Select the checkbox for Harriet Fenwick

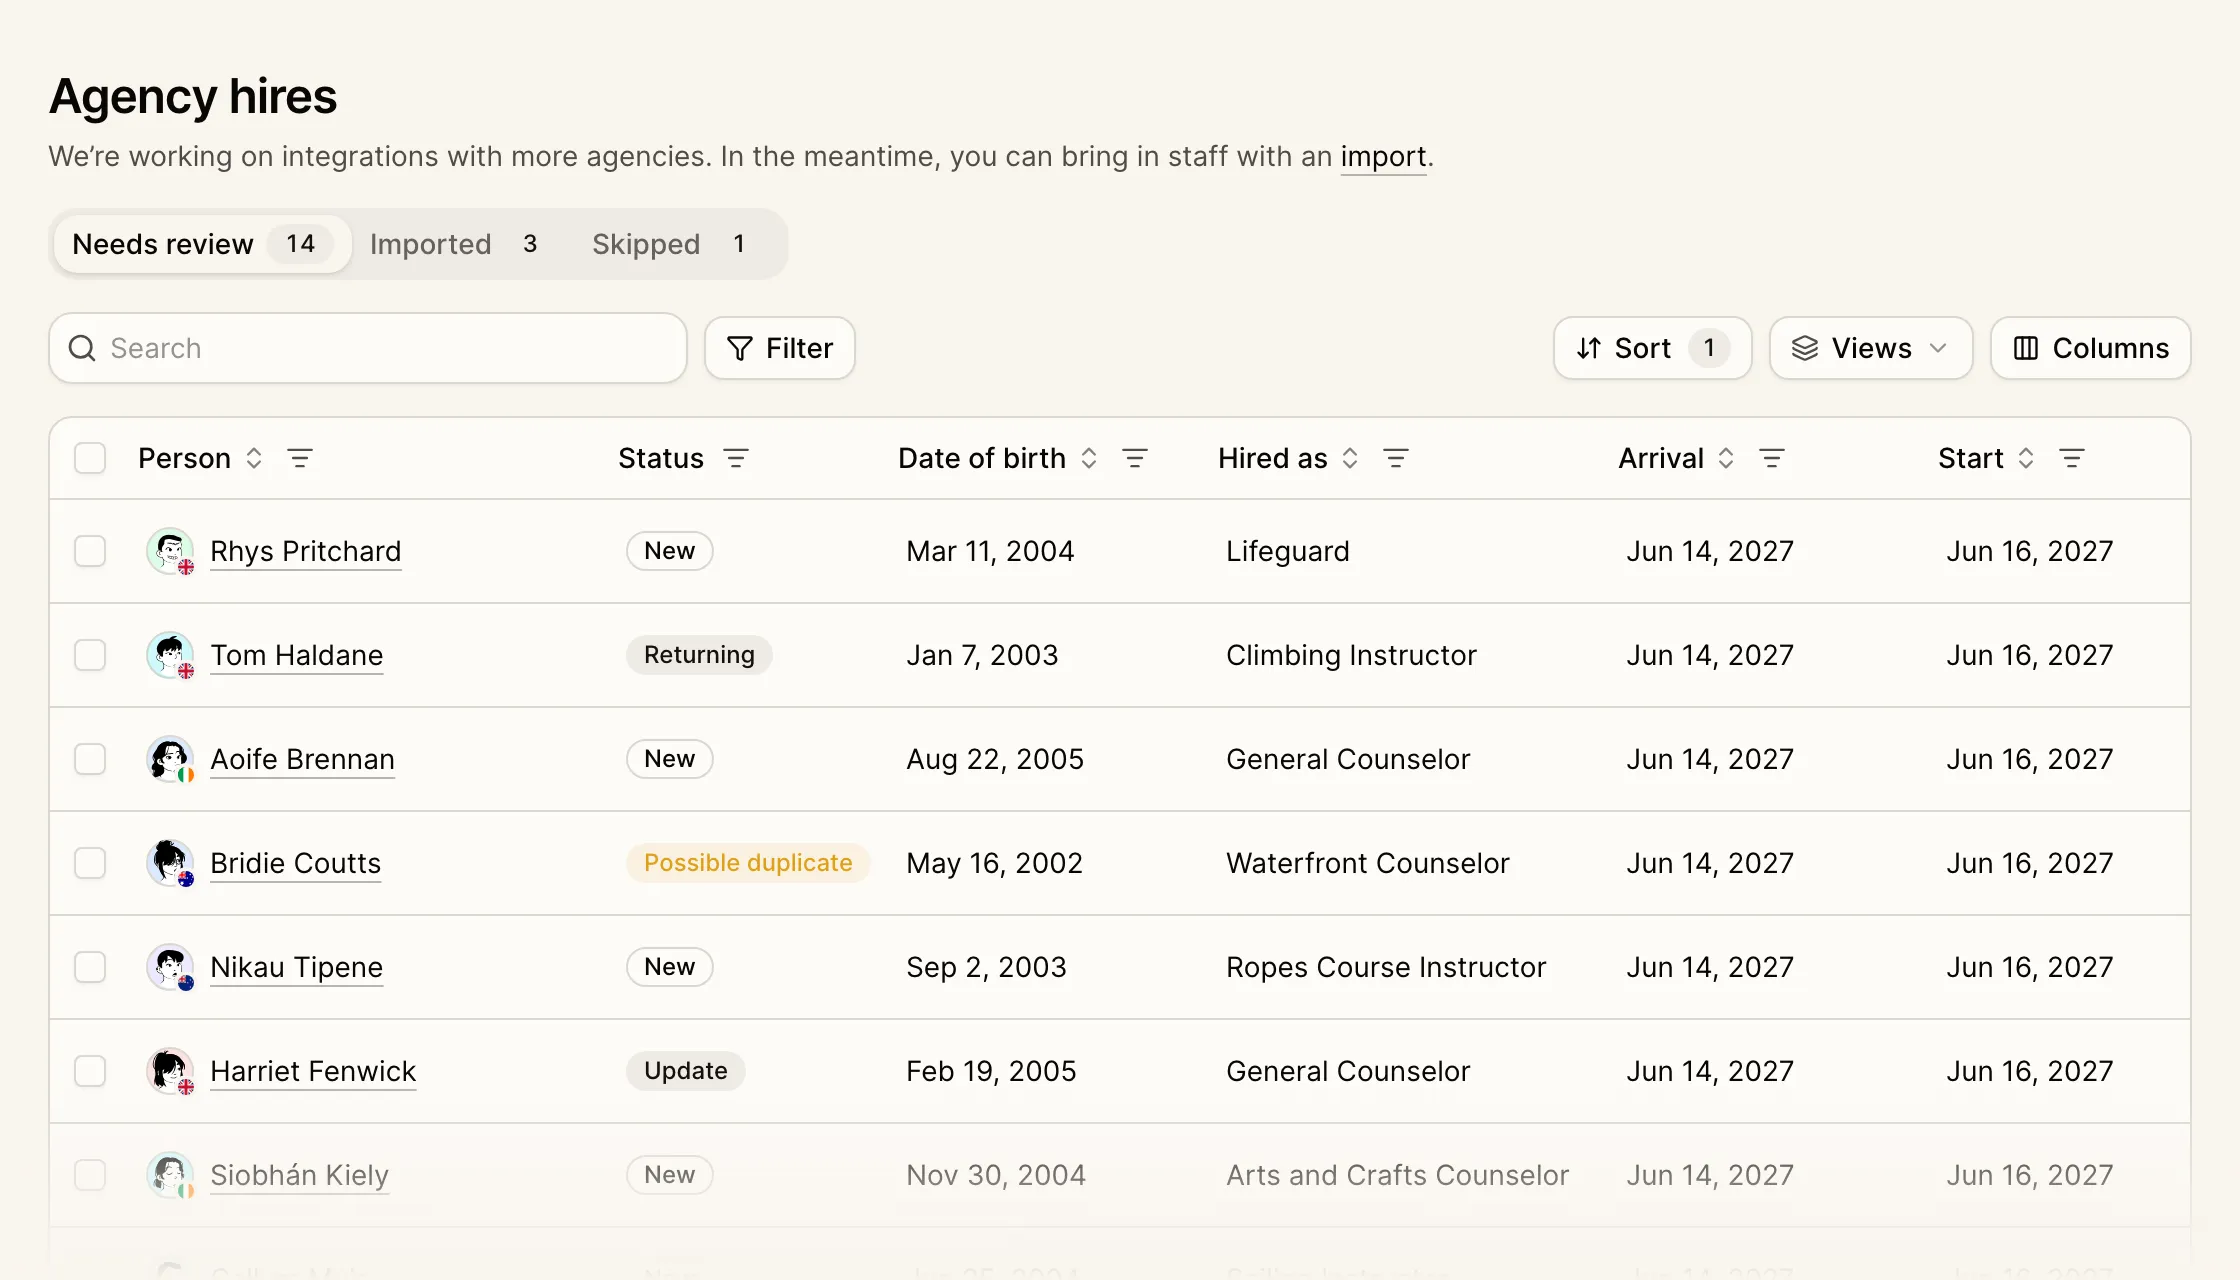pos(90,1071)
